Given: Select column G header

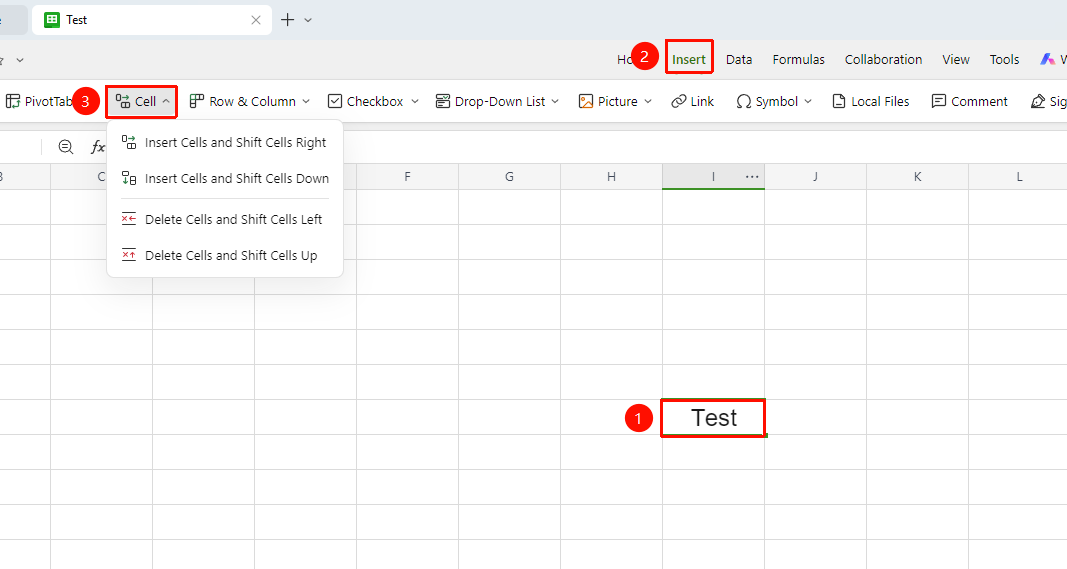Looking at the screenshot, I should pos(510,176).
